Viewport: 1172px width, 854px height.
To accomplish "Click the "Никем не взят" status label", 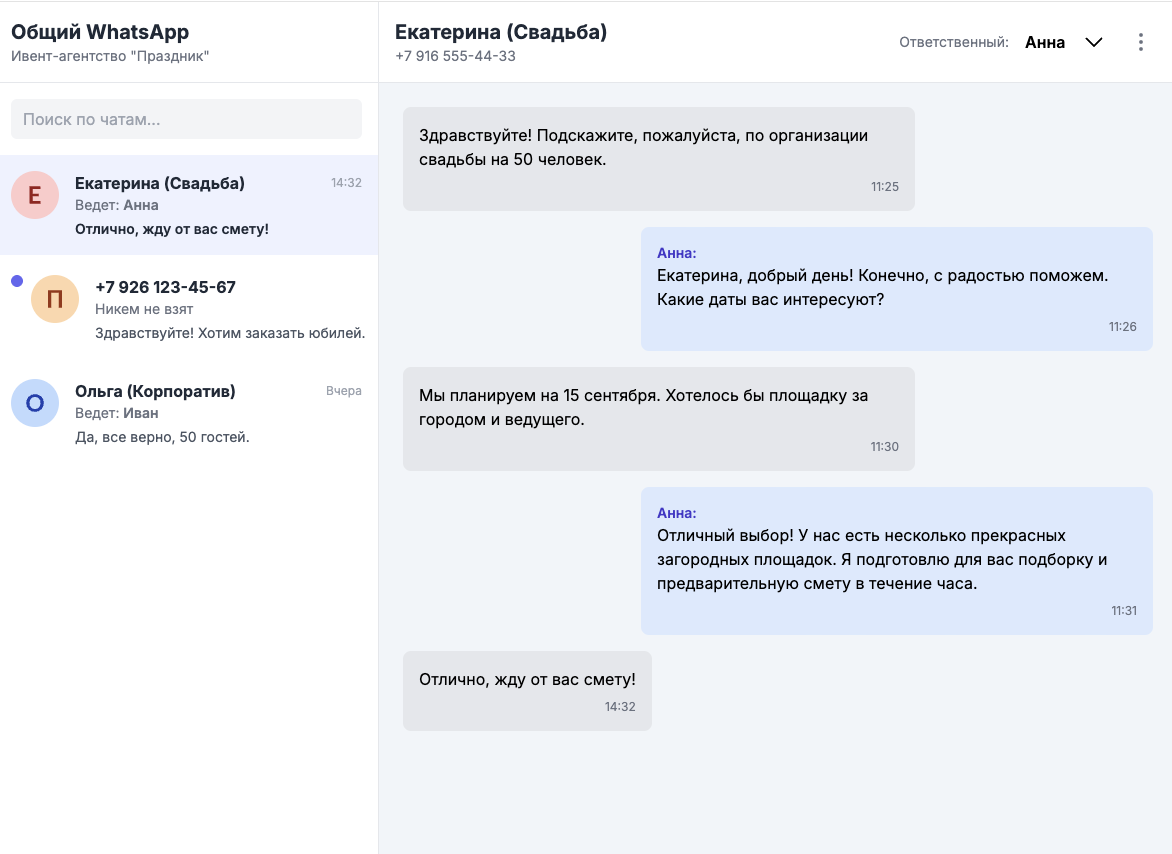I will tap(144, 309).
